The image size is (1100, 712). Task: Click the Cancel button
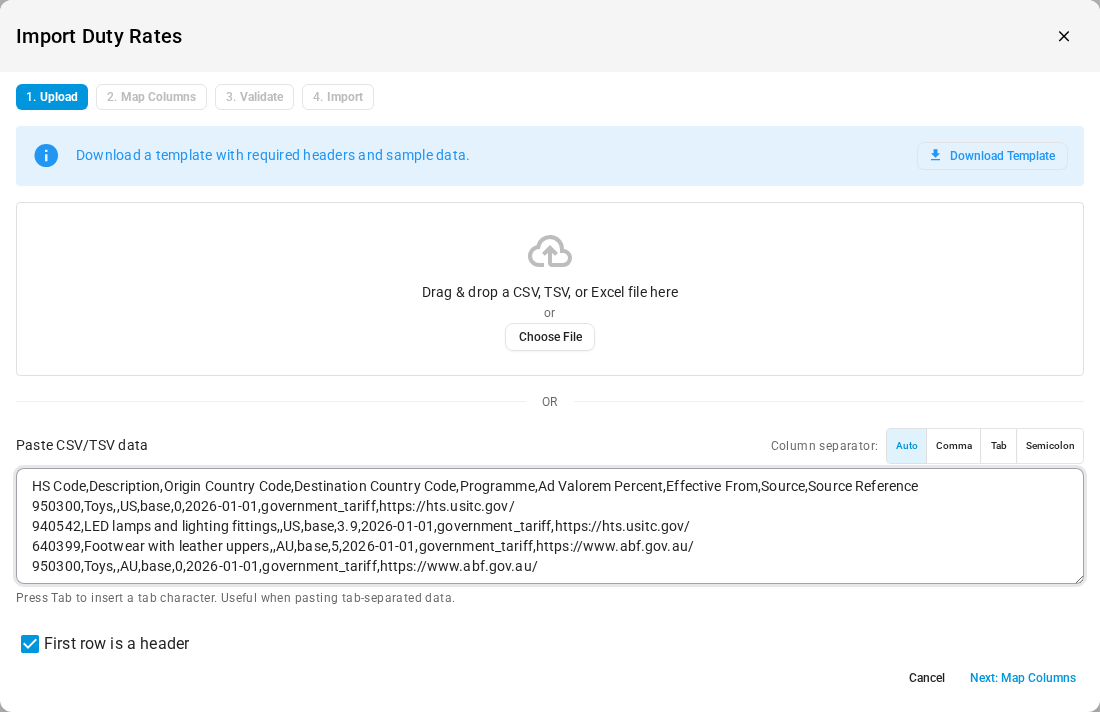pyautogui.click(x=927, y=678)
